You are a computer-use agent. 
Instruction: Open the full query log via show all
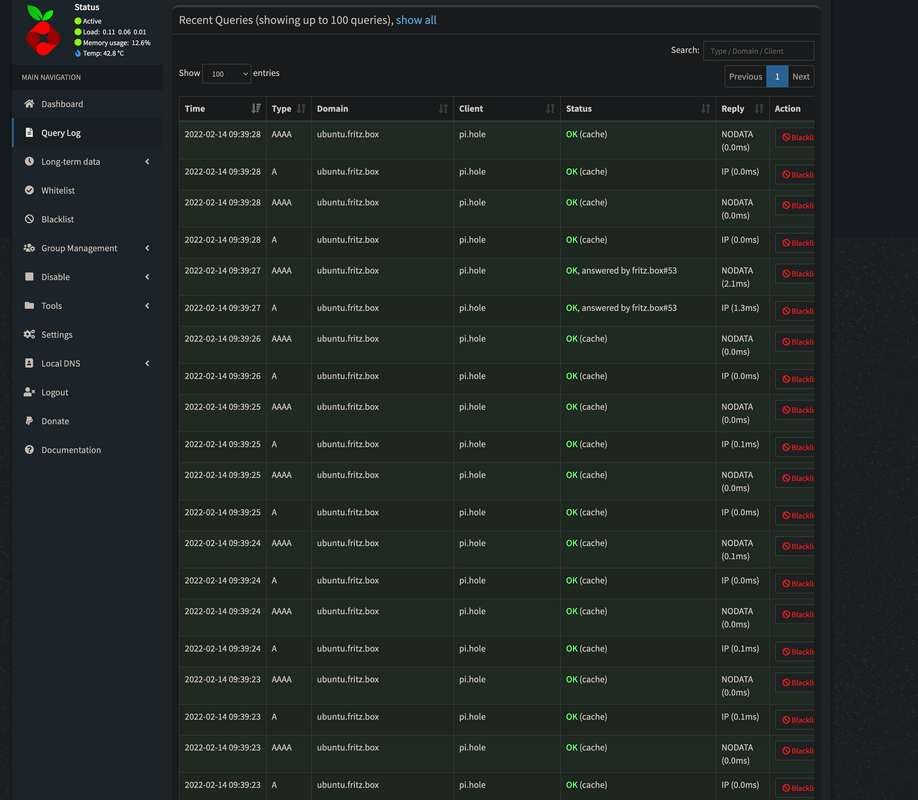coord(416,19)
